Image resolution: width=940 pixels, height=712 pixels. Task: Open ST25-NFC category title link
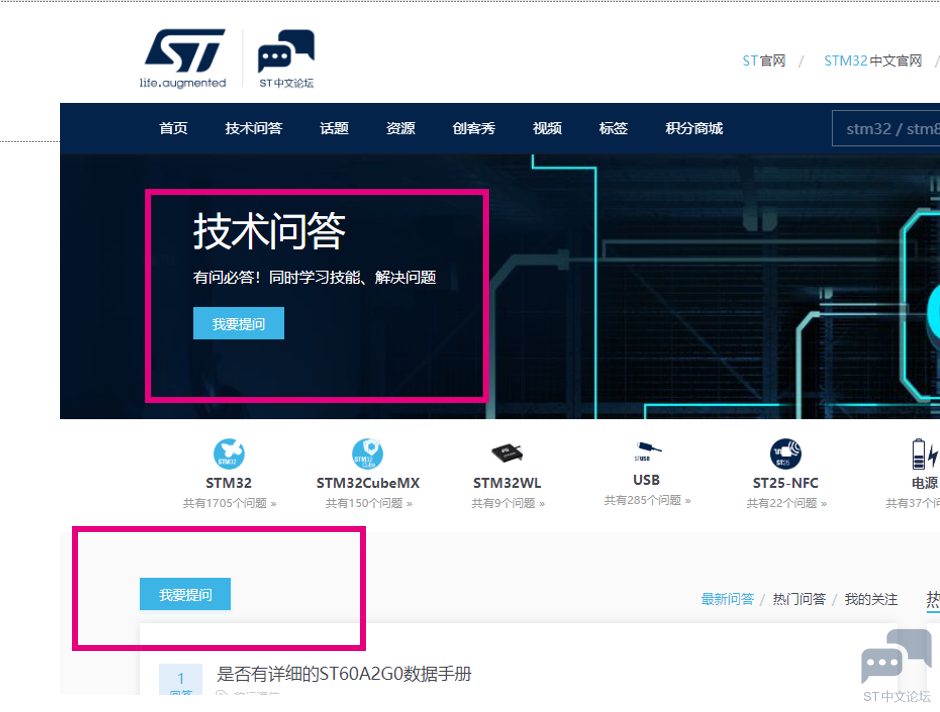[785, 483]
